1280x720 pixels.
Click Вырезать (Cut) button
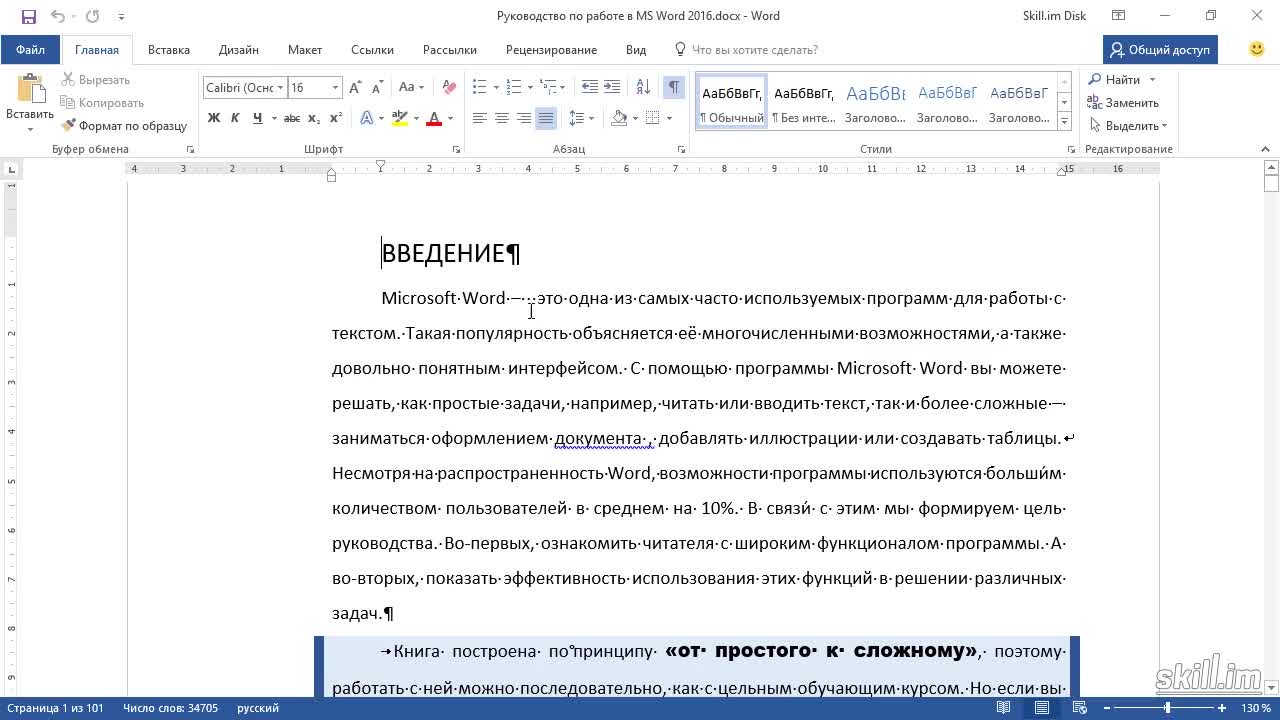[96, 80]
